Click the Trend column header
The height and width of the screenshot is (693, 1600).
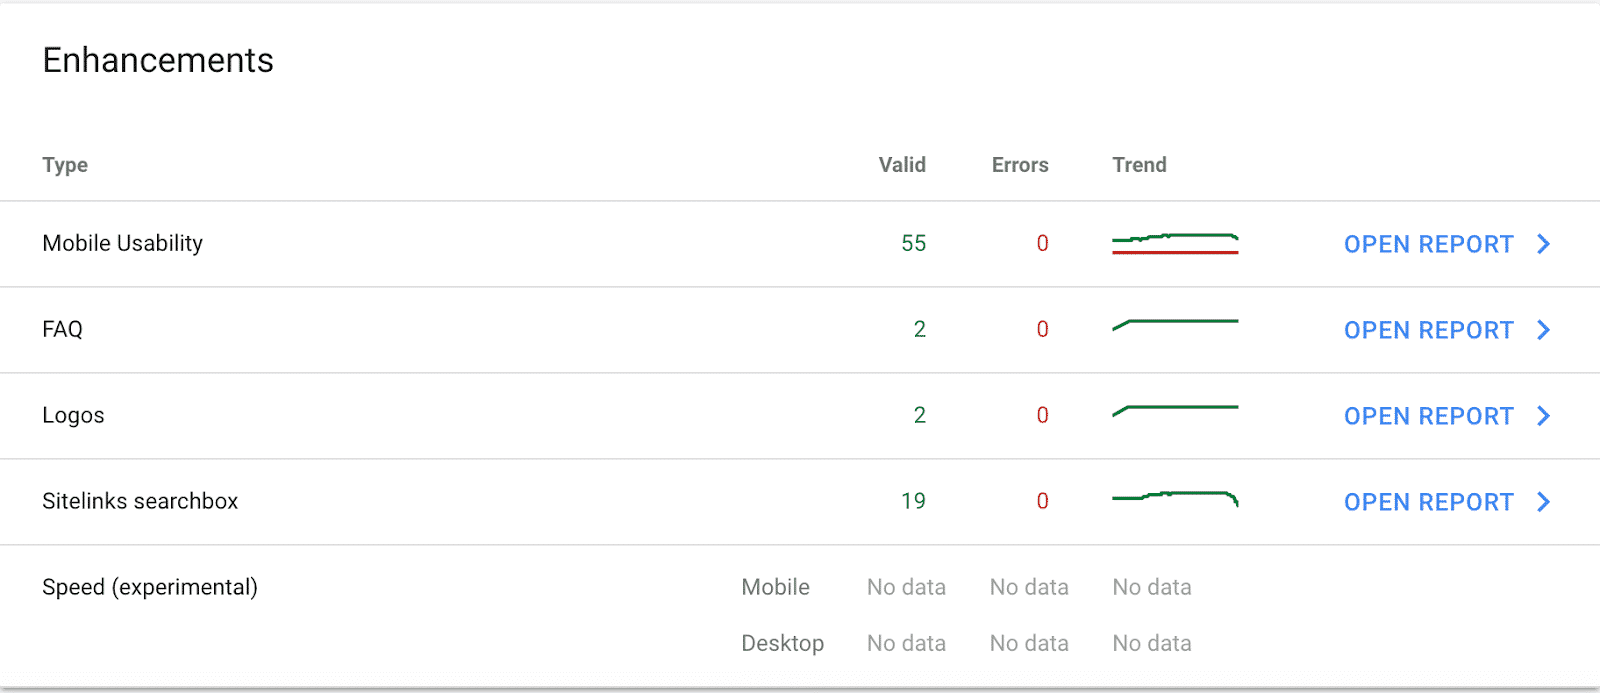pyautogui.click(x=1139, y=165)
